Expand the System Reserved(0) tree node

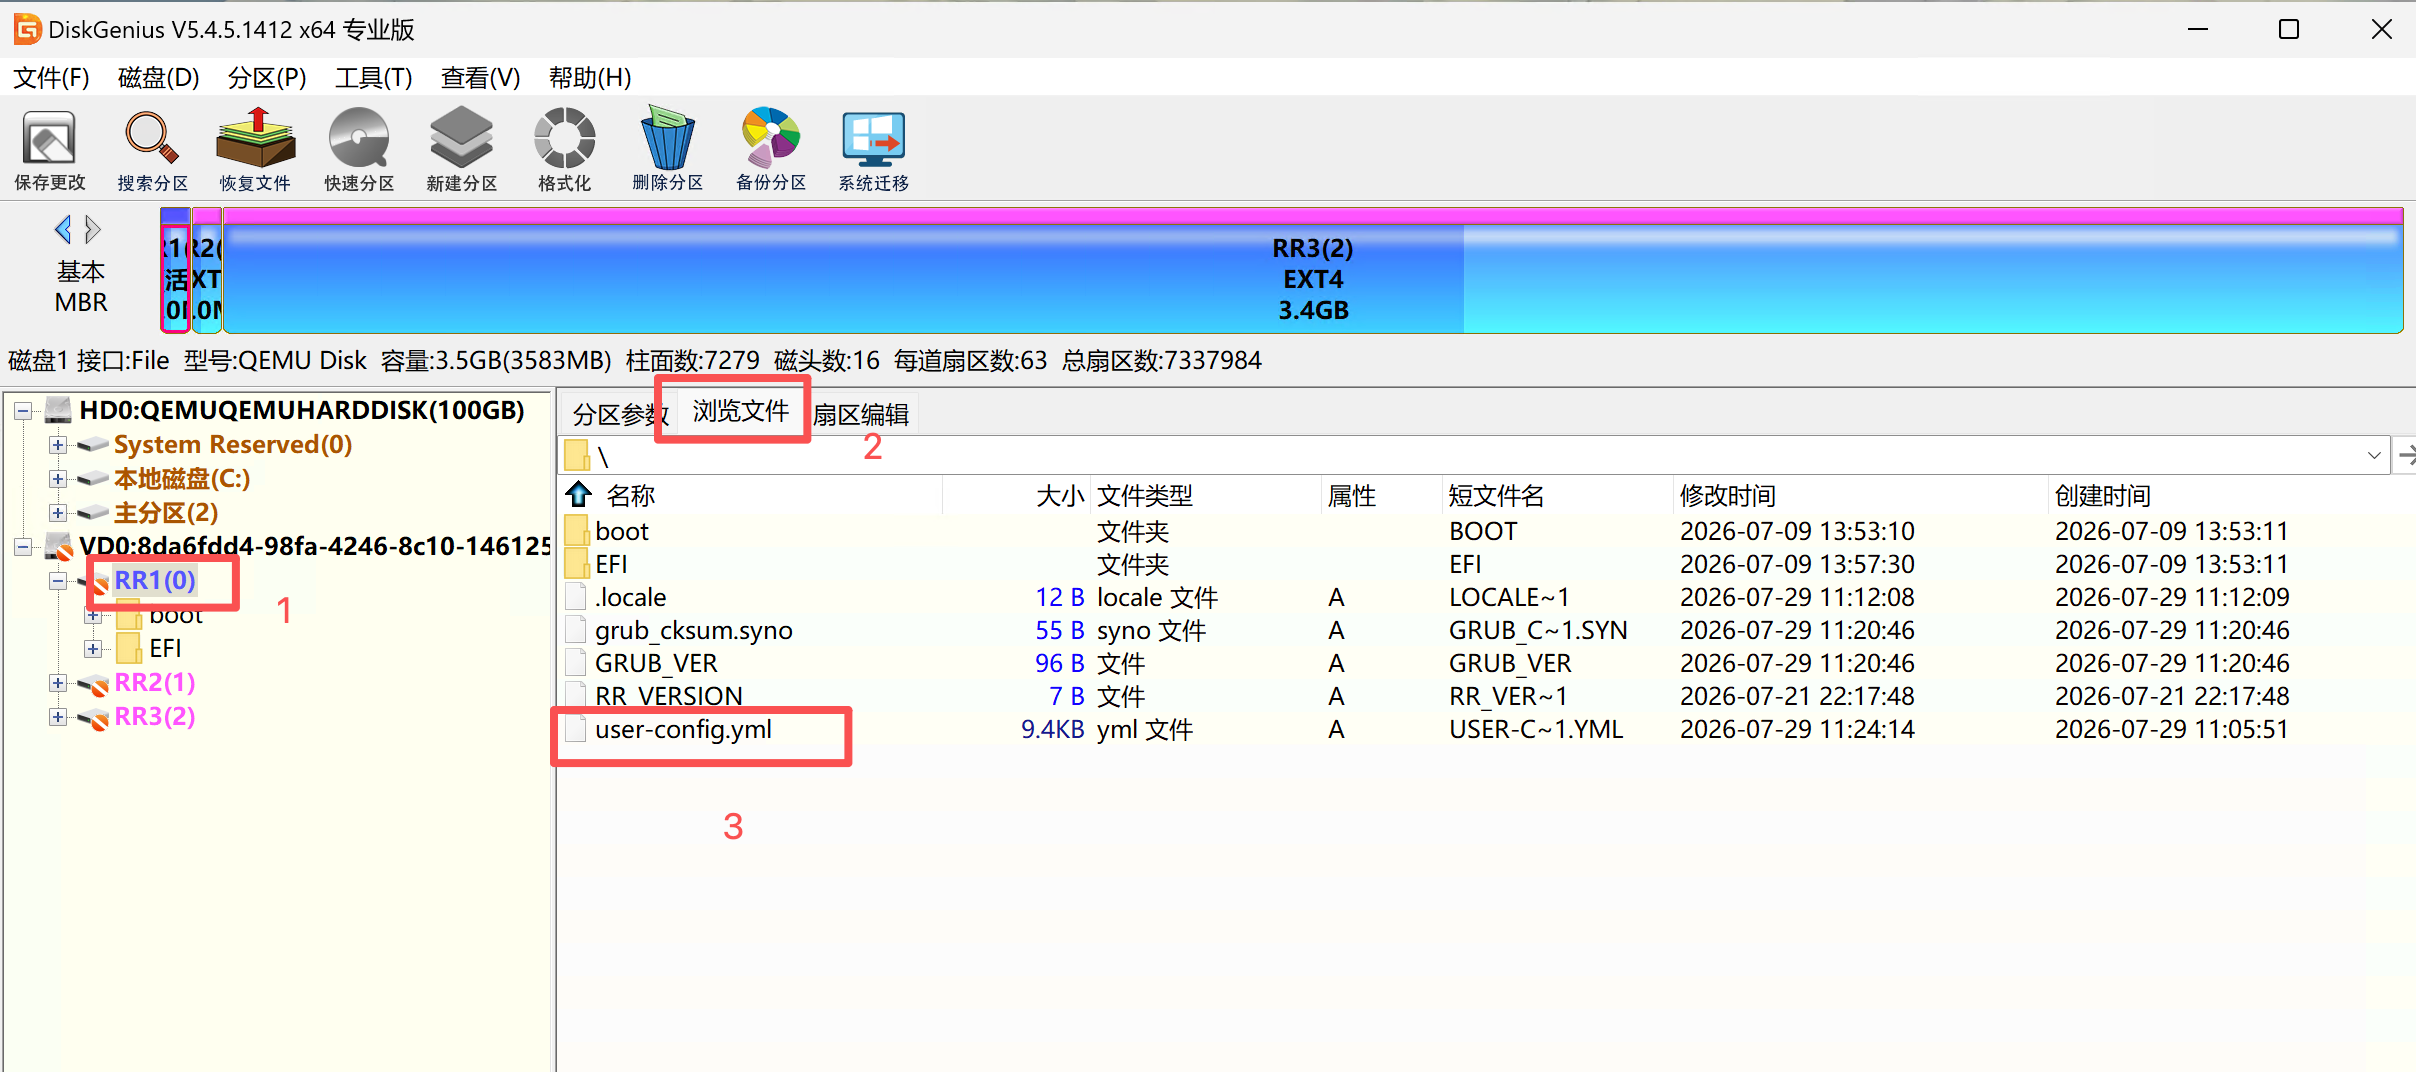coord(58,445)
